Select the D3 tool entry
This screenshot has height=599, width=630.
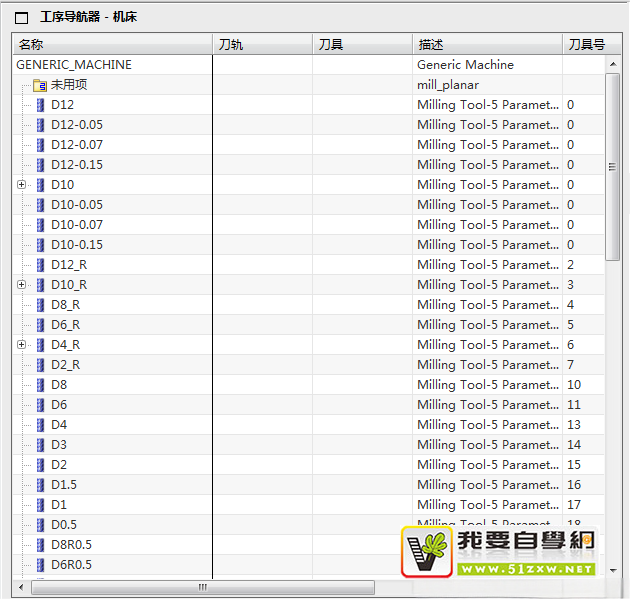[59, 445]
